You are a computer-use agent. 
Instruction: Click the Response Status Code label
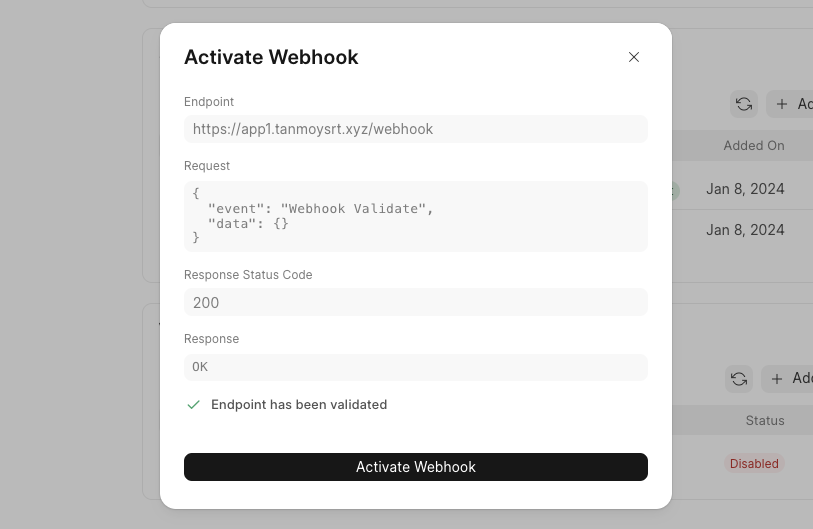[248, 275]
